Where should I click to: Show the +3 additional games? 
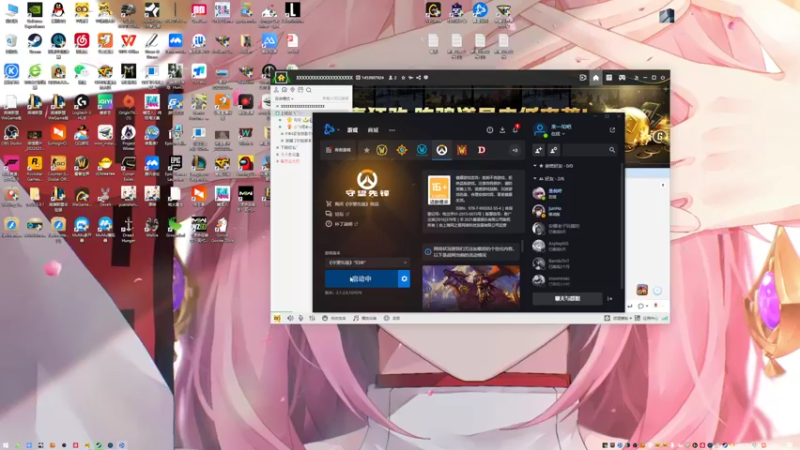tap(515, 150)
